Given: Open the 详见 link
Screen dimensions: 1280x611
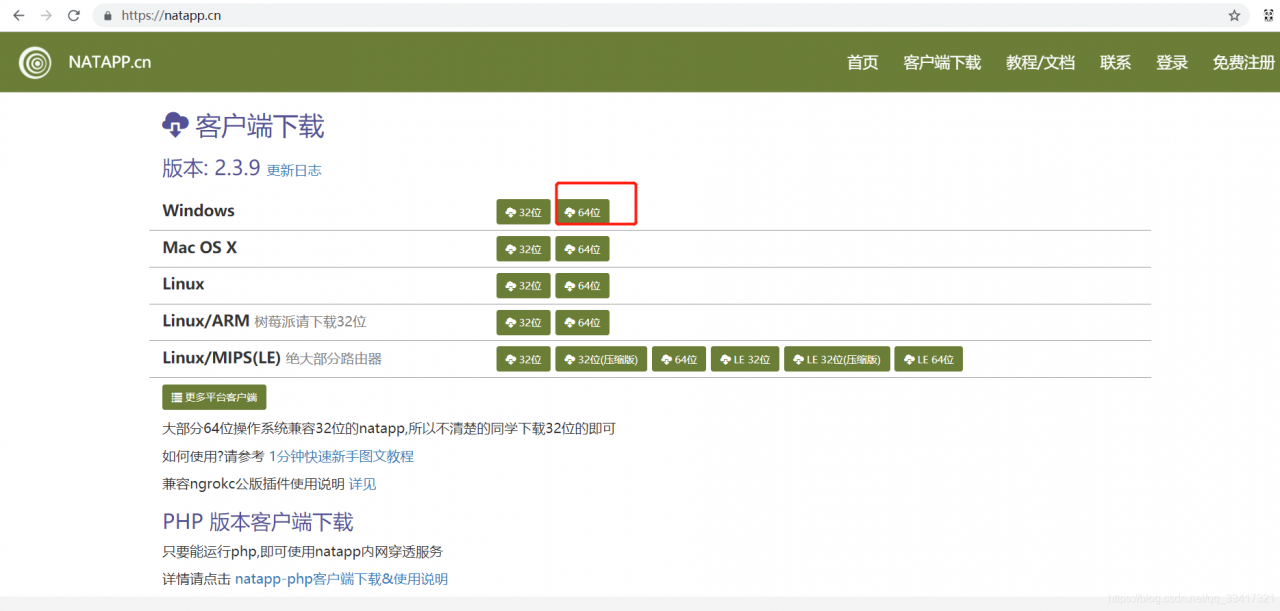Looking at the screenshot, I should tap(362, 484).
